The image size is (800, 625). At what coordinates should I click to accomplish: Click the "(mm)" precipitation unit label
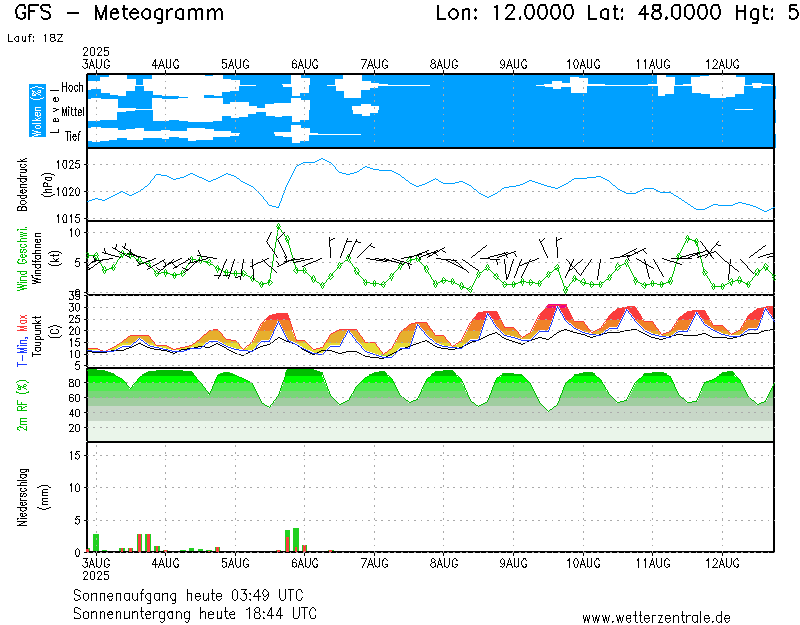coord(45,497)
